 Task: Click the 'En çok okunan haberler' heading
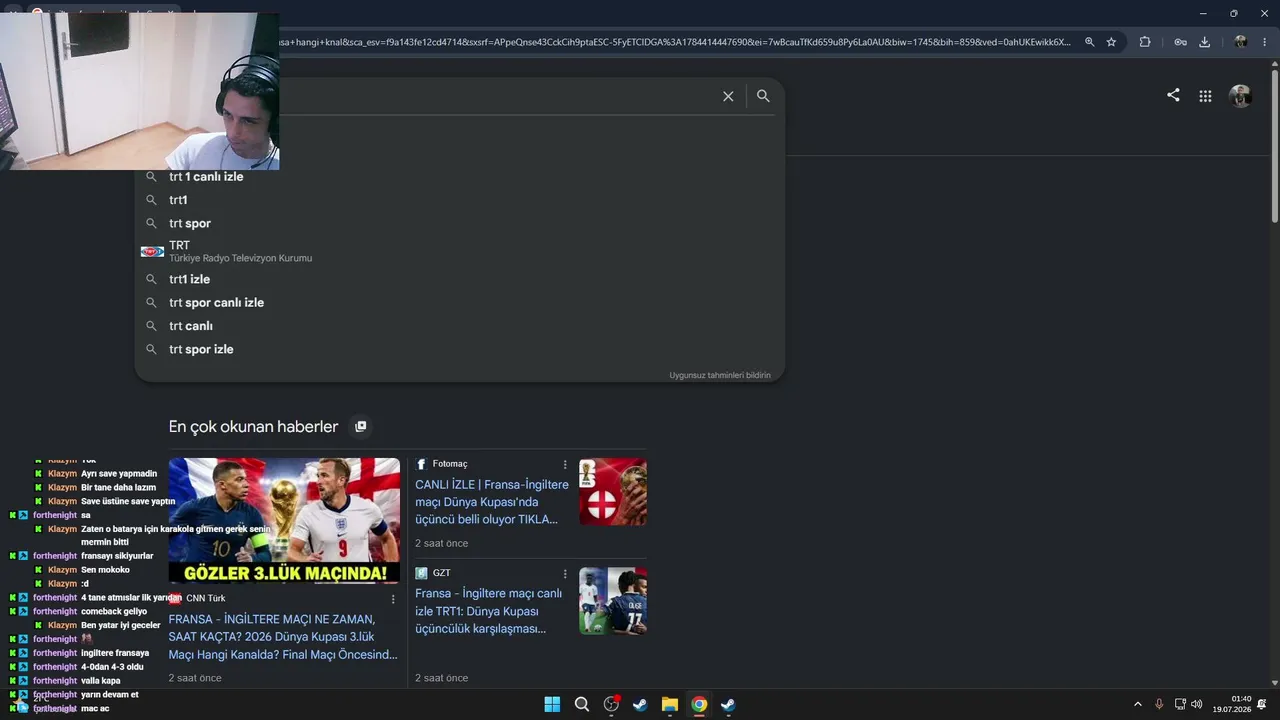[253, 427]
